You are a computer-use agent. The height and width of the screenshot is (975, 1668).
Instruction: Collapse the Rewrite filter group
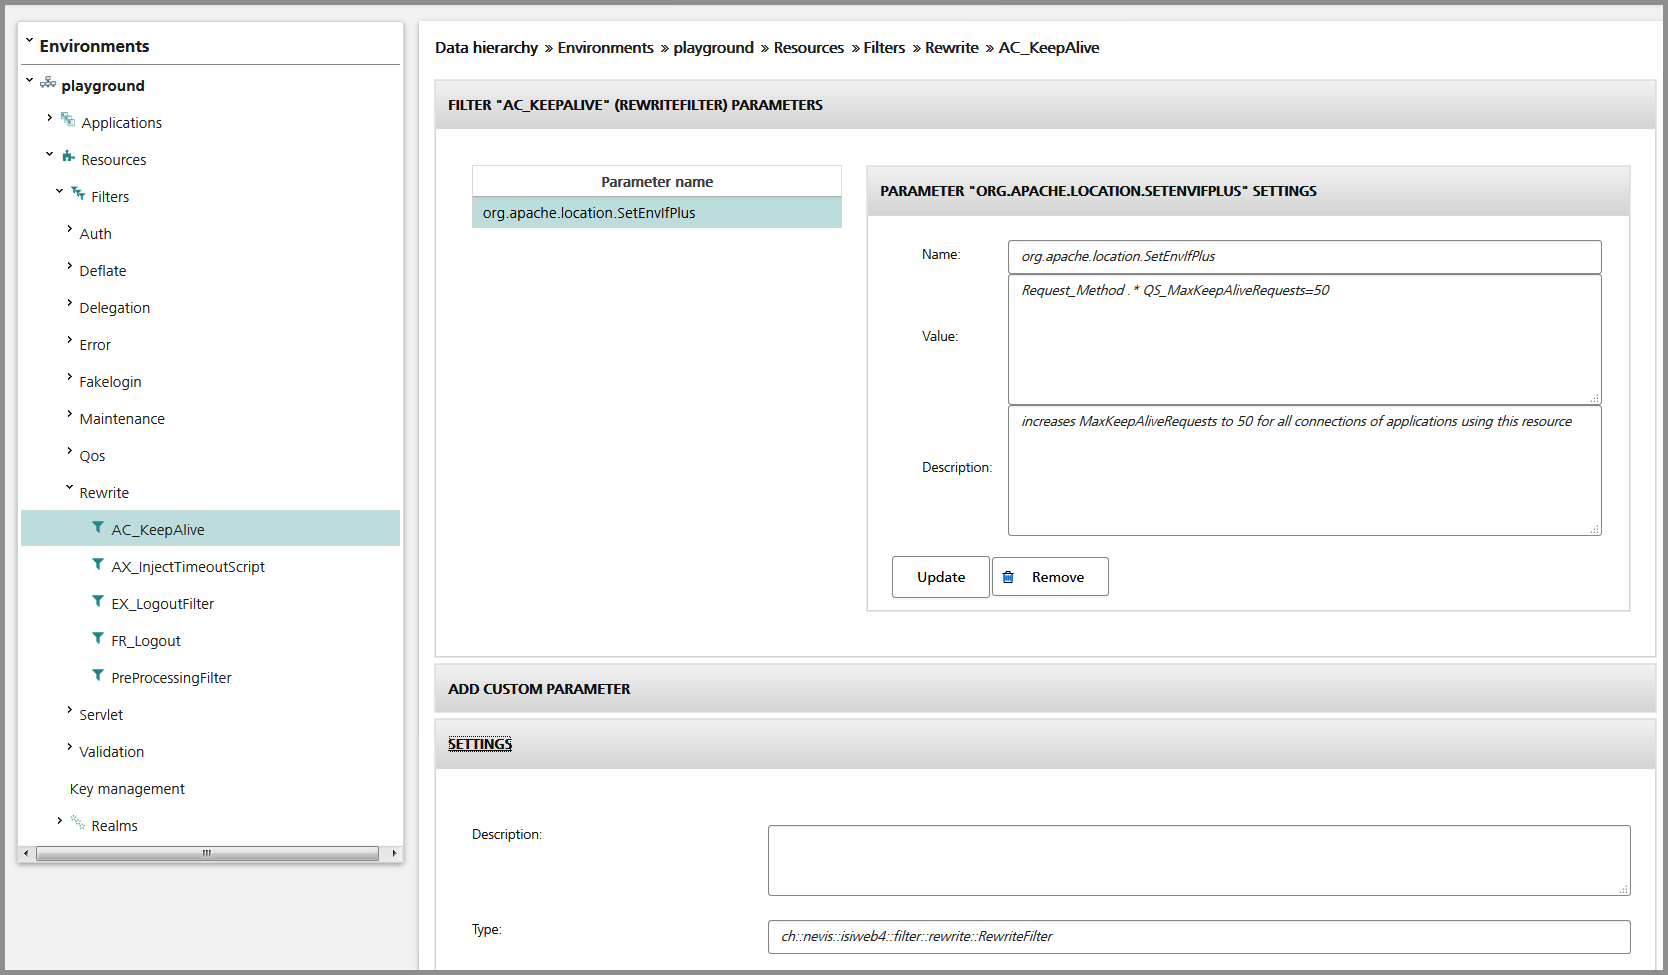69,487
